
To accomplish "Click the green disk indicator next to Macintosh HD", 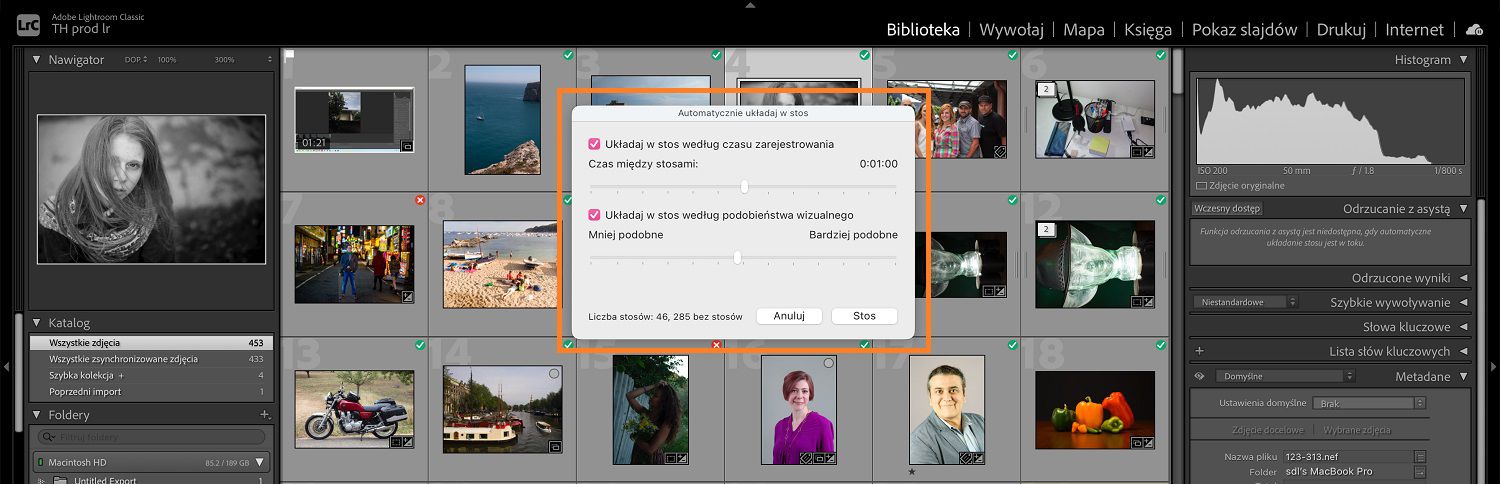I will [x=39, y=462].
